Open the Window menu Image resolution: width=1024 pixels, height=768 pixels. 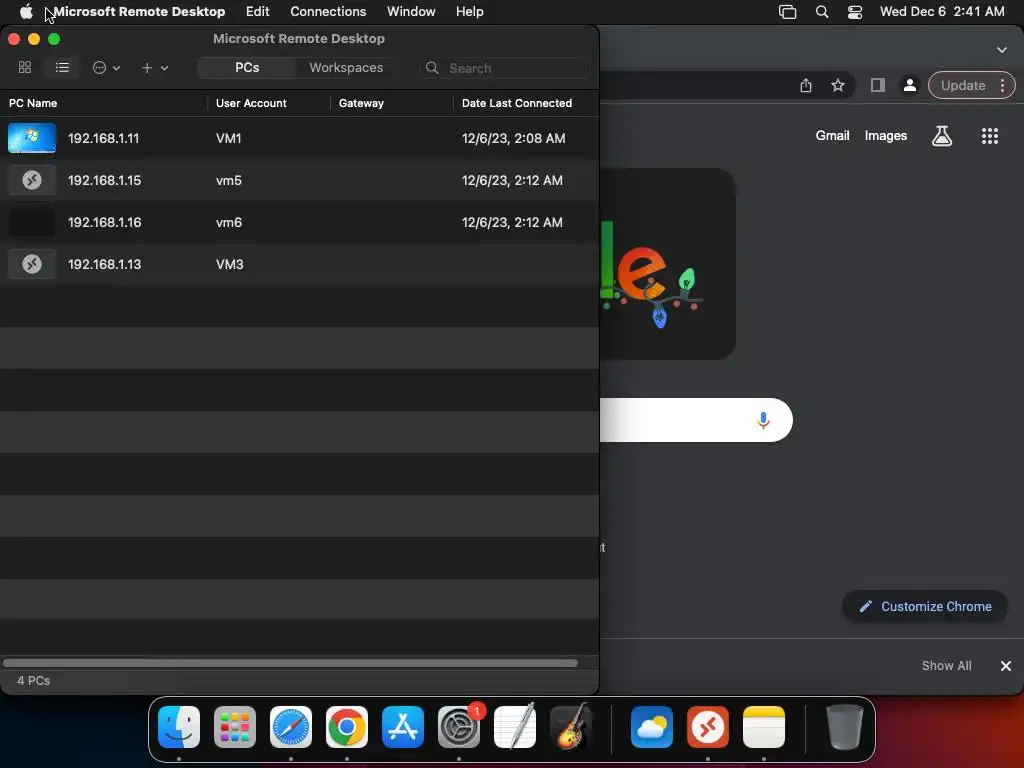point(411,11)
